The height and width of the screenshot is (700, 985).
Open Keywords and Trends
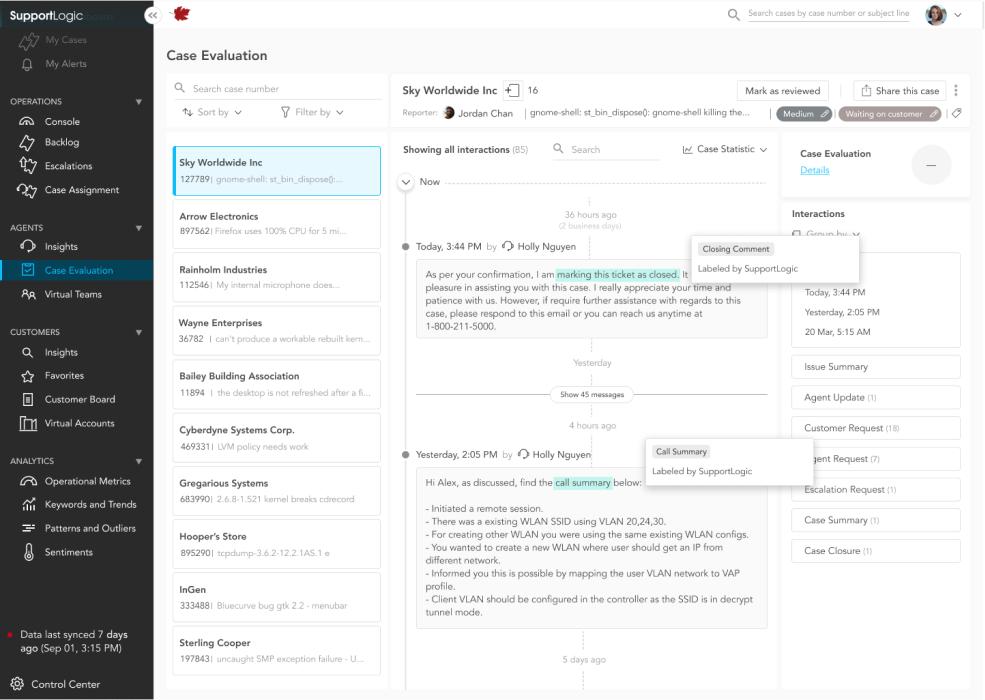tap(90, 505)
